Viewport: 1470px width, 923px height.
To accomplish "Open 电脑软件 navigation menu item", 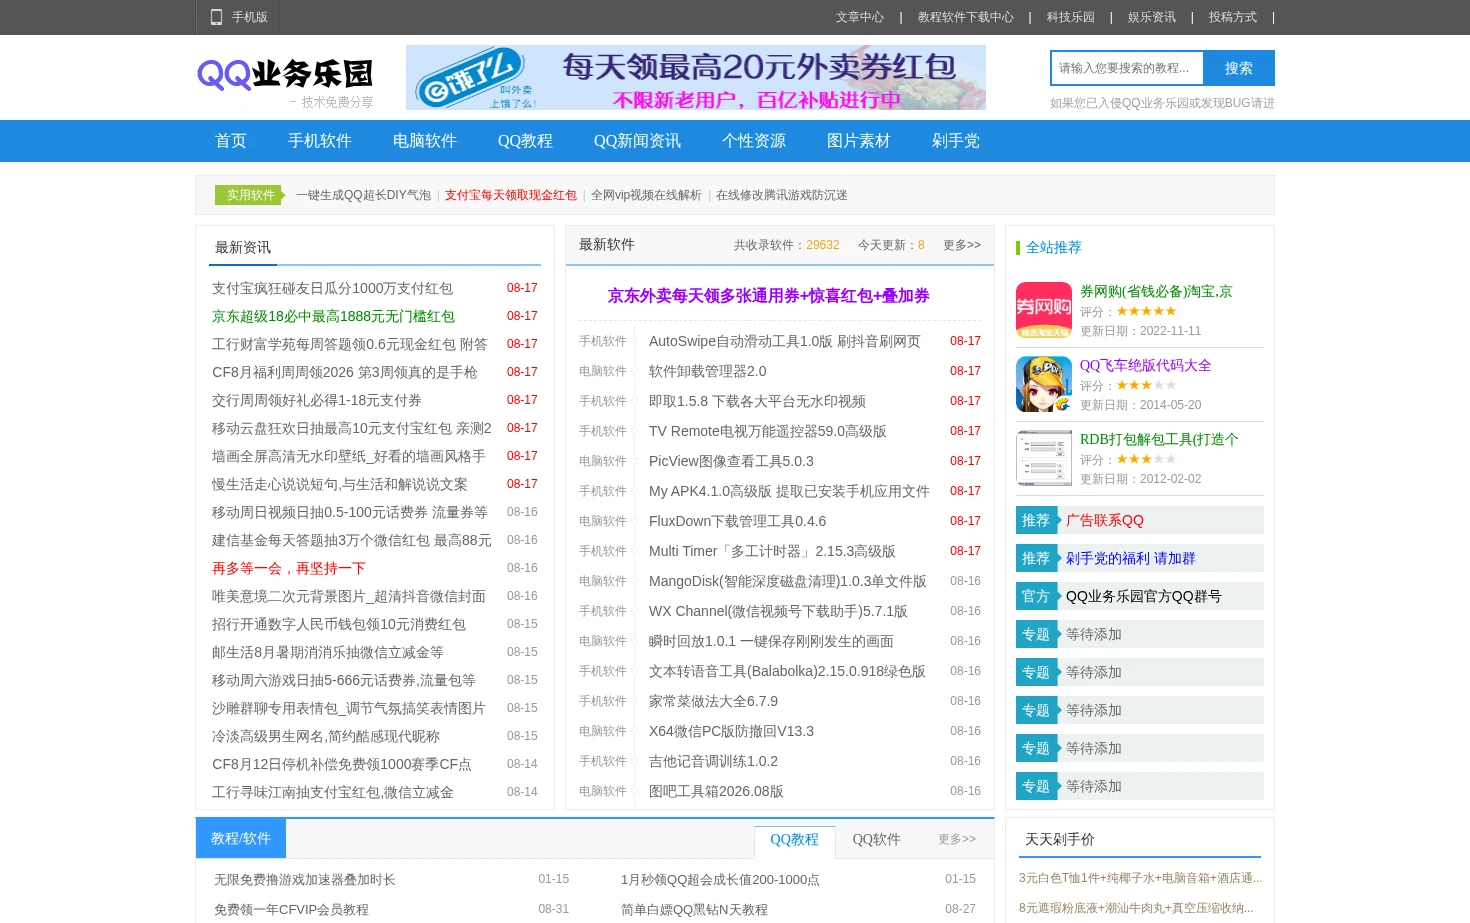I will tap(425, 141).
